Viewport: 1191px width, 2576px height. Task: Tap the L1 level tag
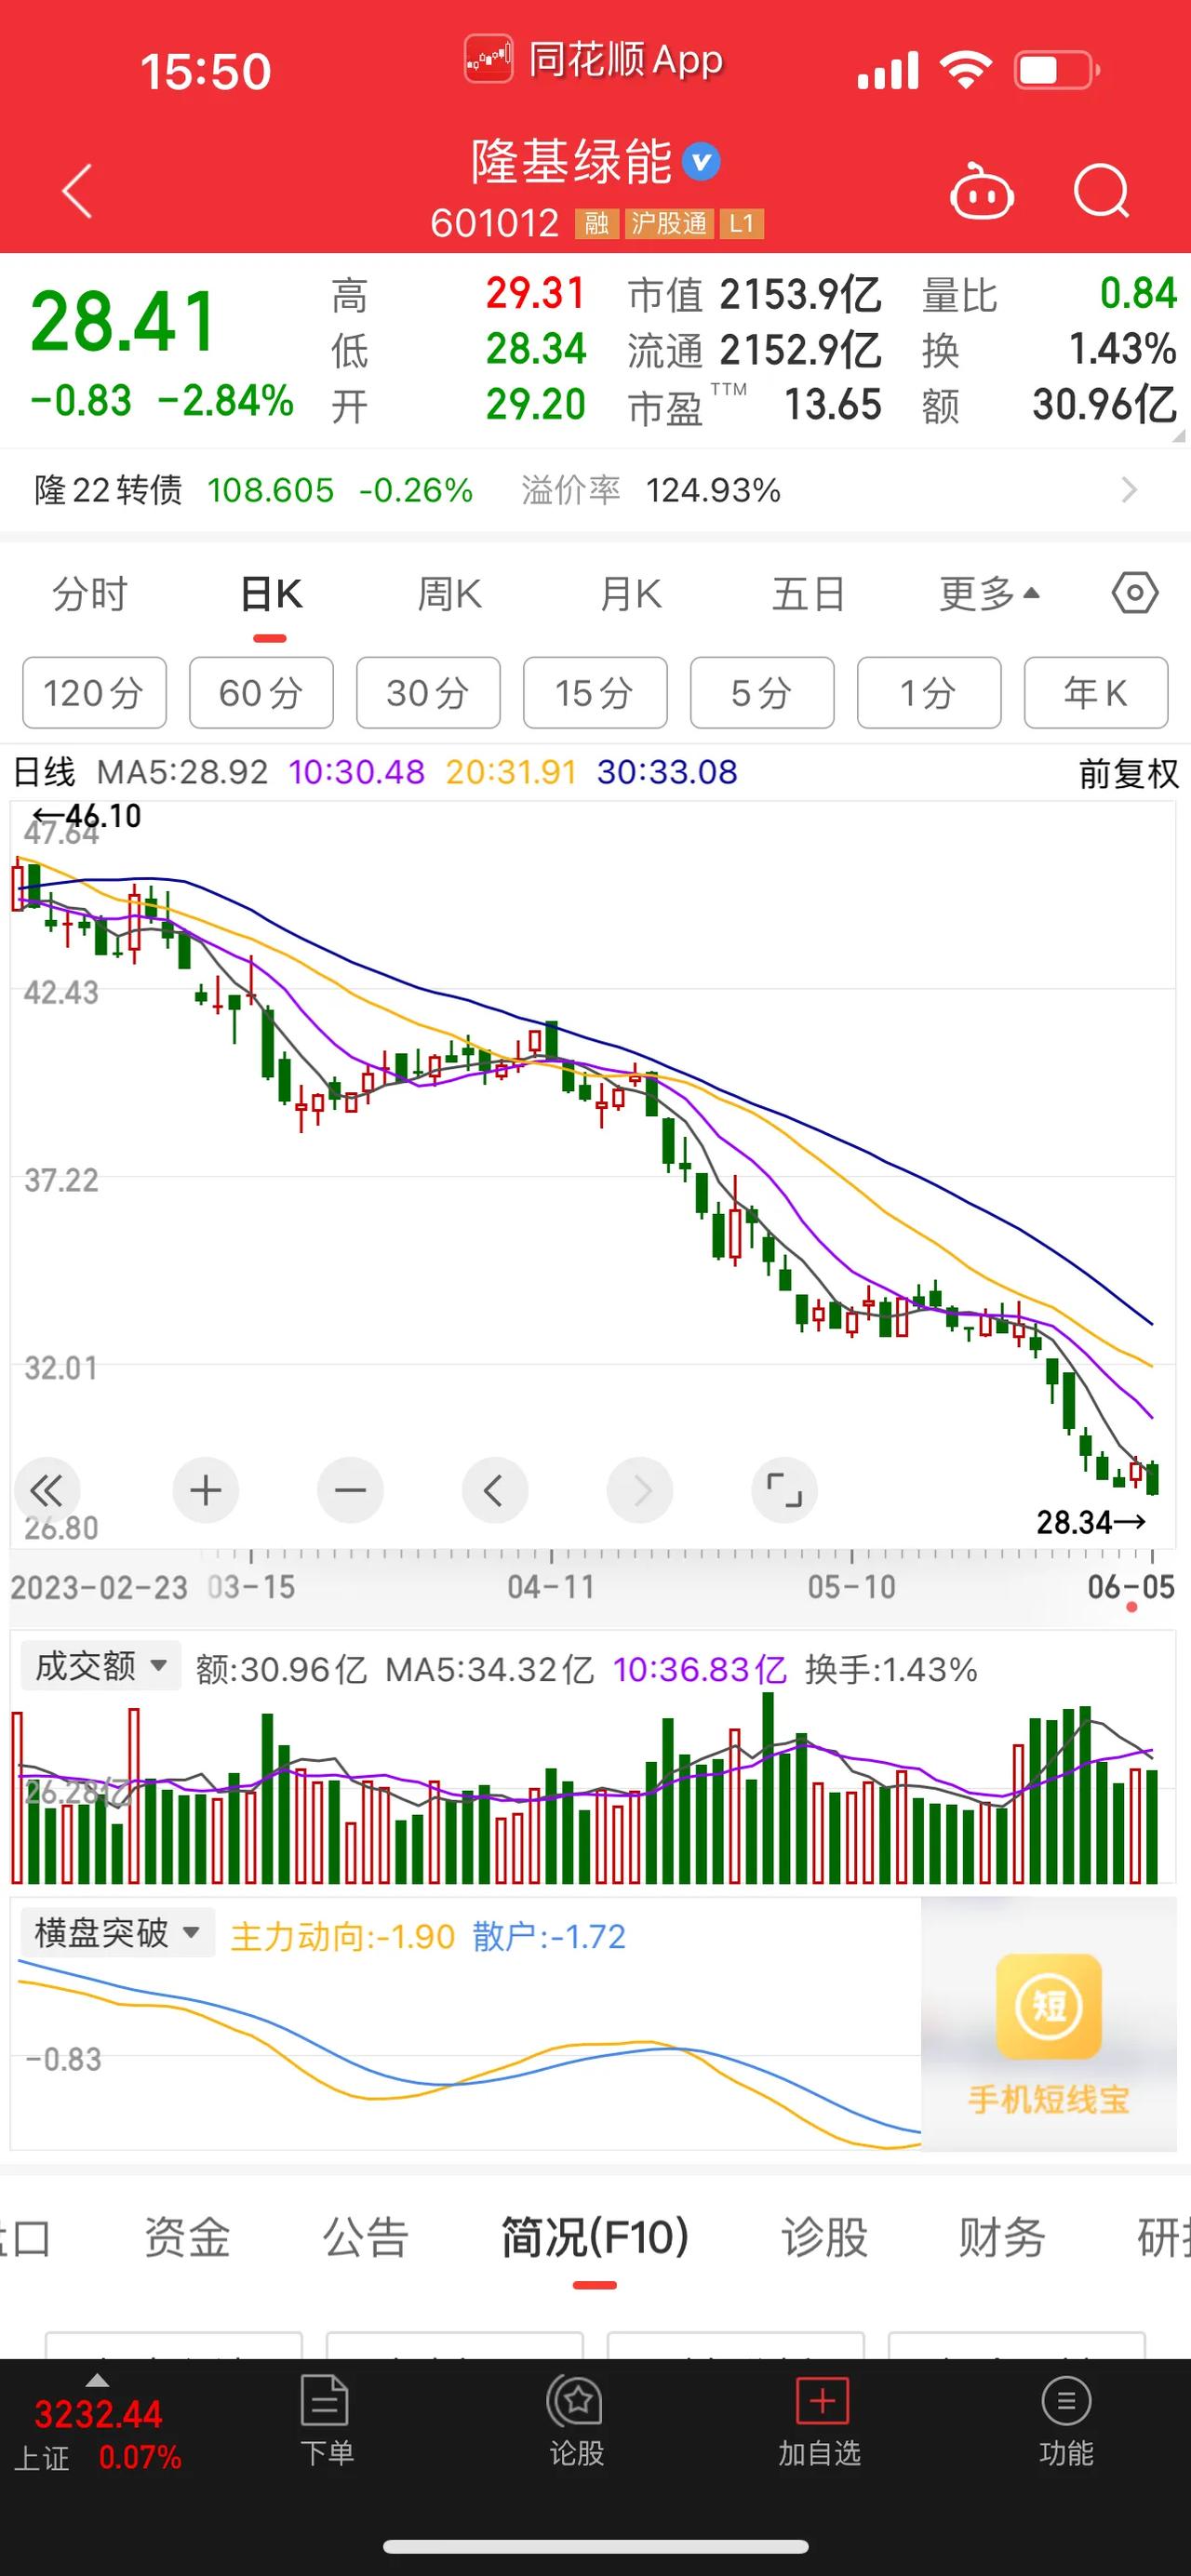[x=741, y=223]
